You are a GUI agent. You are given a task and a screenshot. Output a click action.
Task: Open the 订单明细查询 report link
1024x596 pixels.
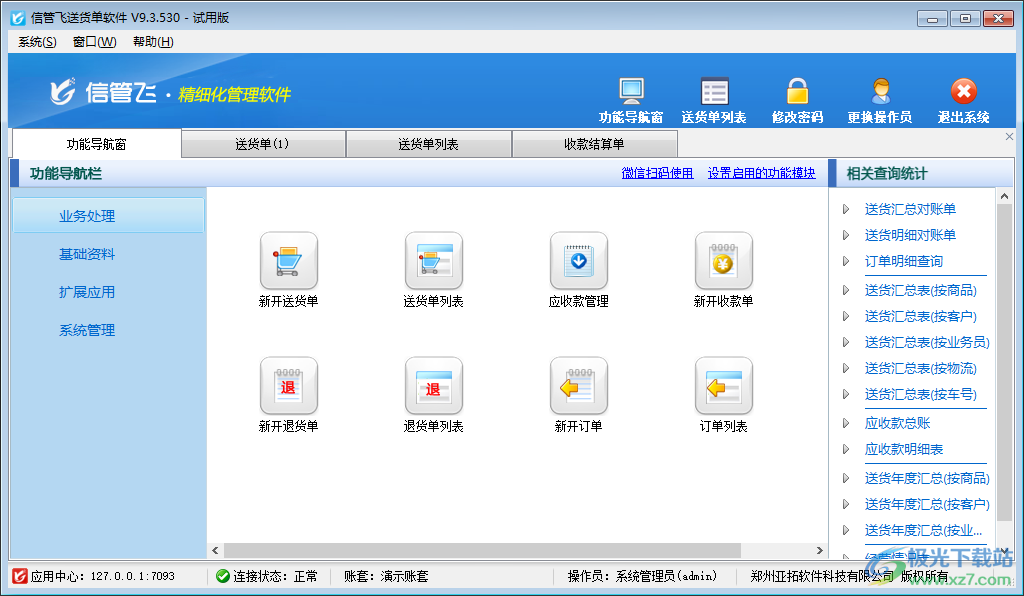[x=904, y=261]
